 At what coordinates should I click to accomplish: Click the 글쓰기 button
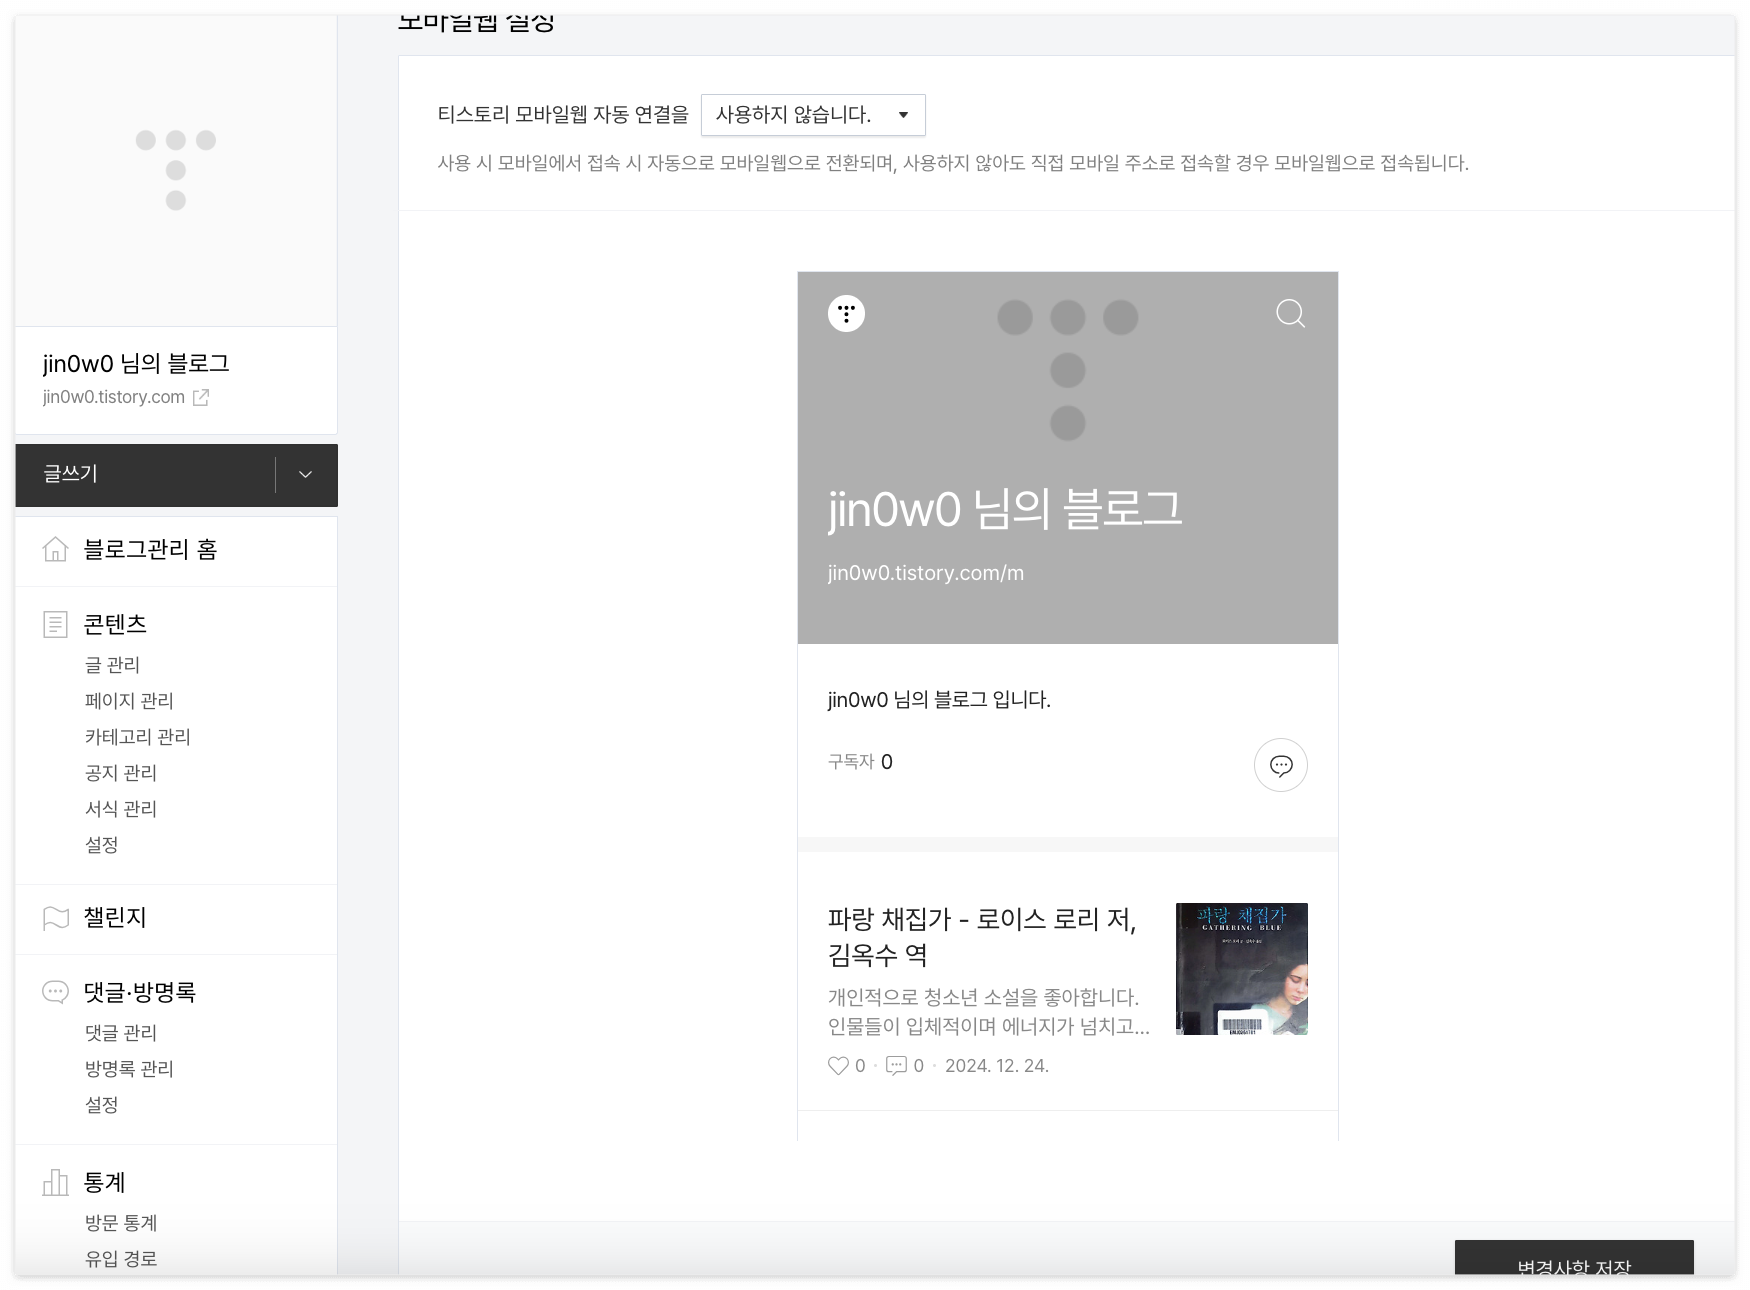pos(145,475)
